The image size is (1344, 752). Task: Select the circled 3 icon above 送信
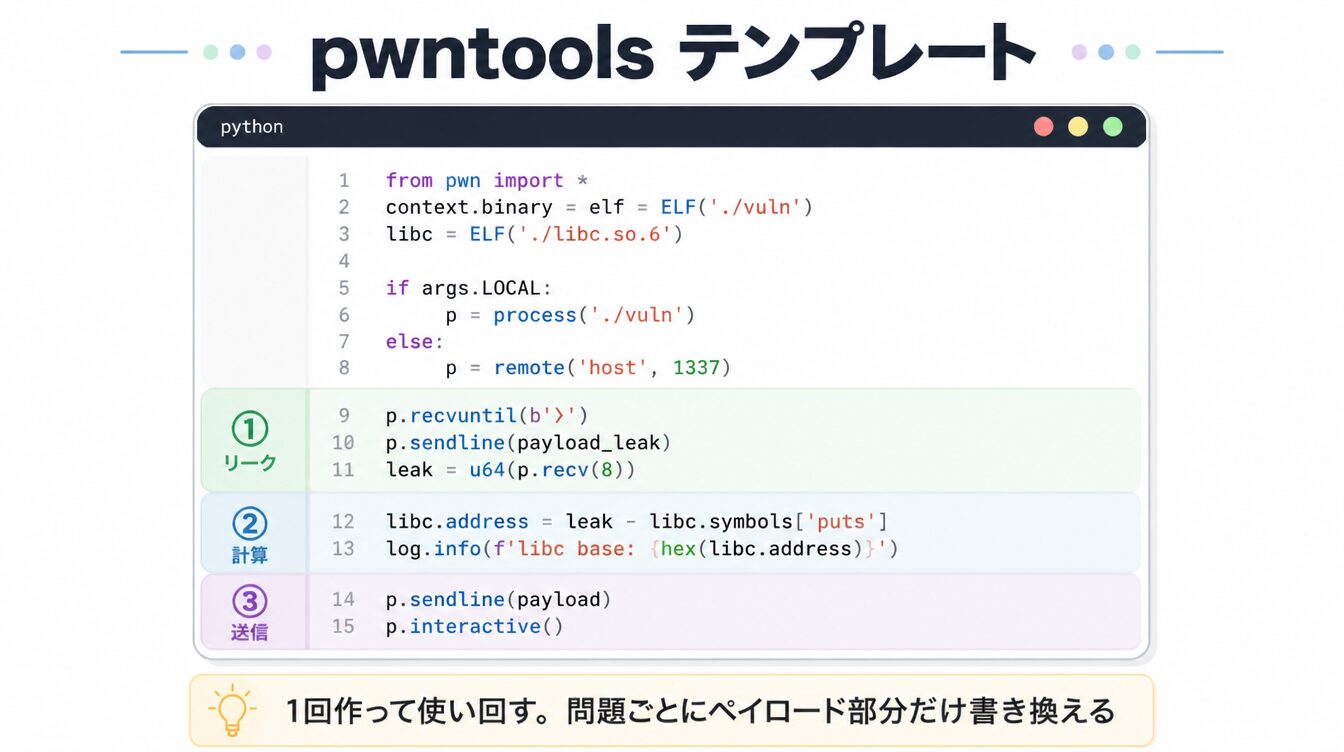[x=250, y=601]
